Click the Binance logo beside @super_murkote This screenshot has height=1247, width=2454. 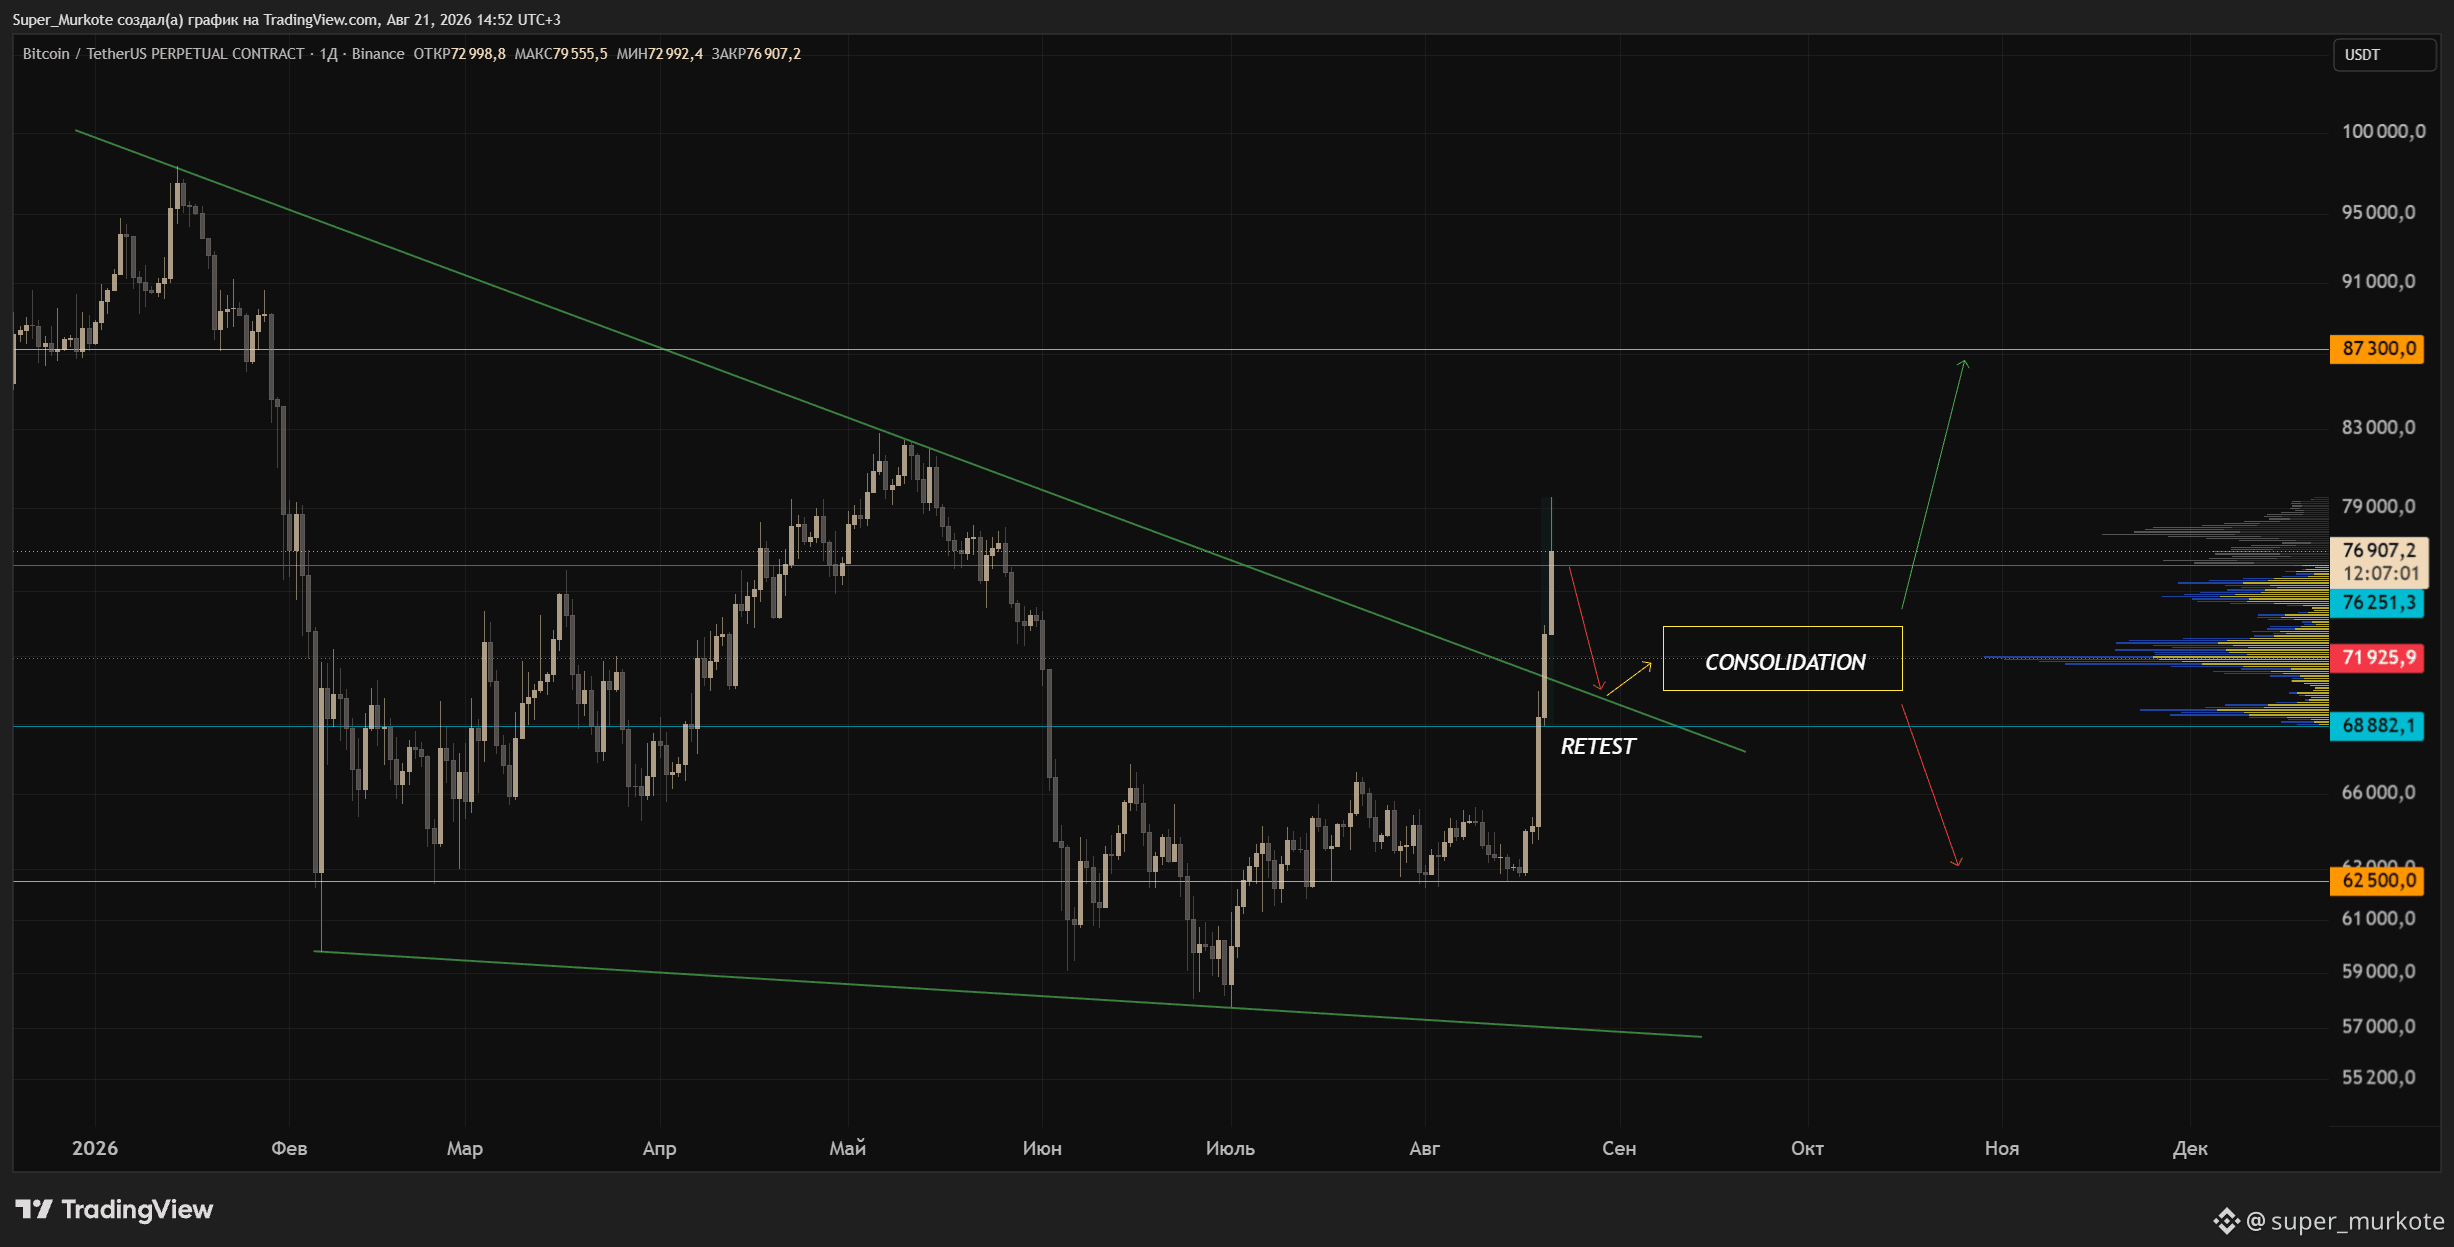2226,1221
